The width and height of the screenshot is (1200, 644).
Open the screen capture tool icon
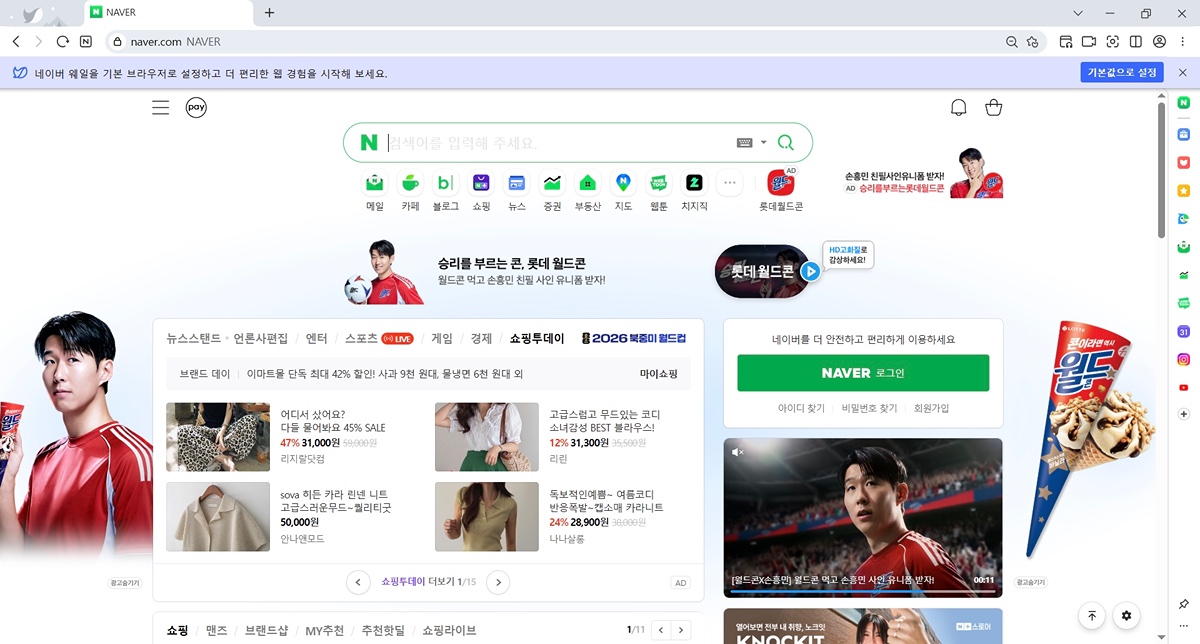pos(1112,42)
